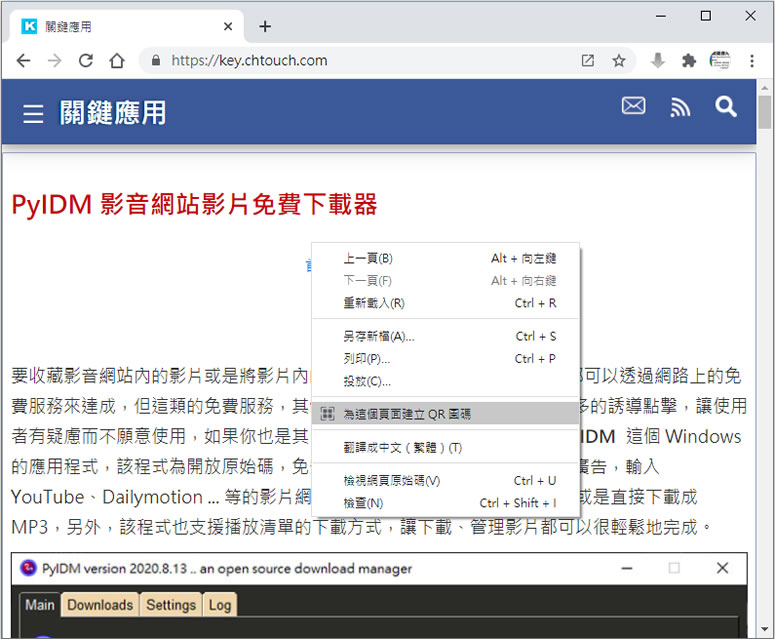Select 翻譯成中文（繁體）(T) menu entry
Screen dimensions: 775x639
[445, 448]
